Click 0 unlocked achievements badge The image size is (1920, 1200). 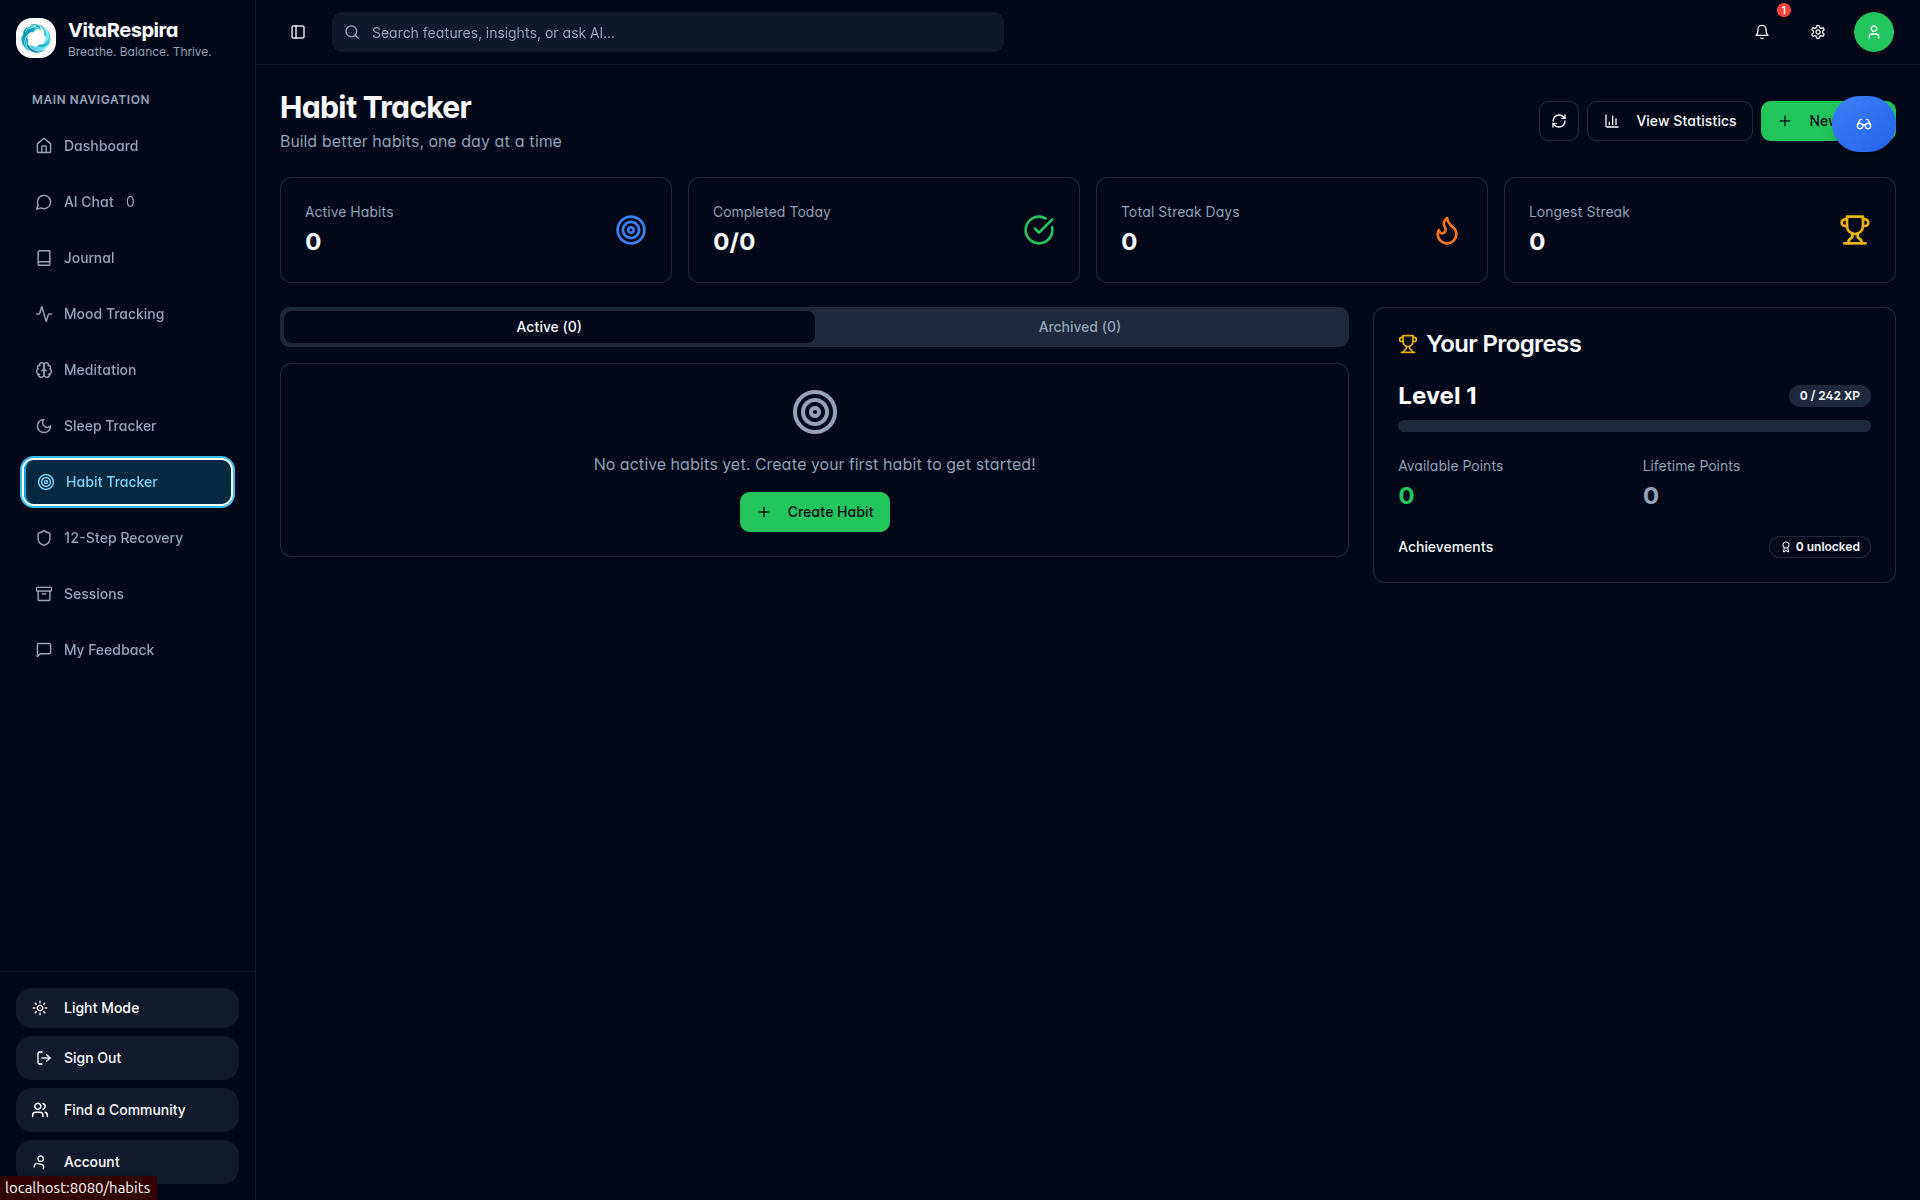pyautogui.click(x=1819, y=547)
